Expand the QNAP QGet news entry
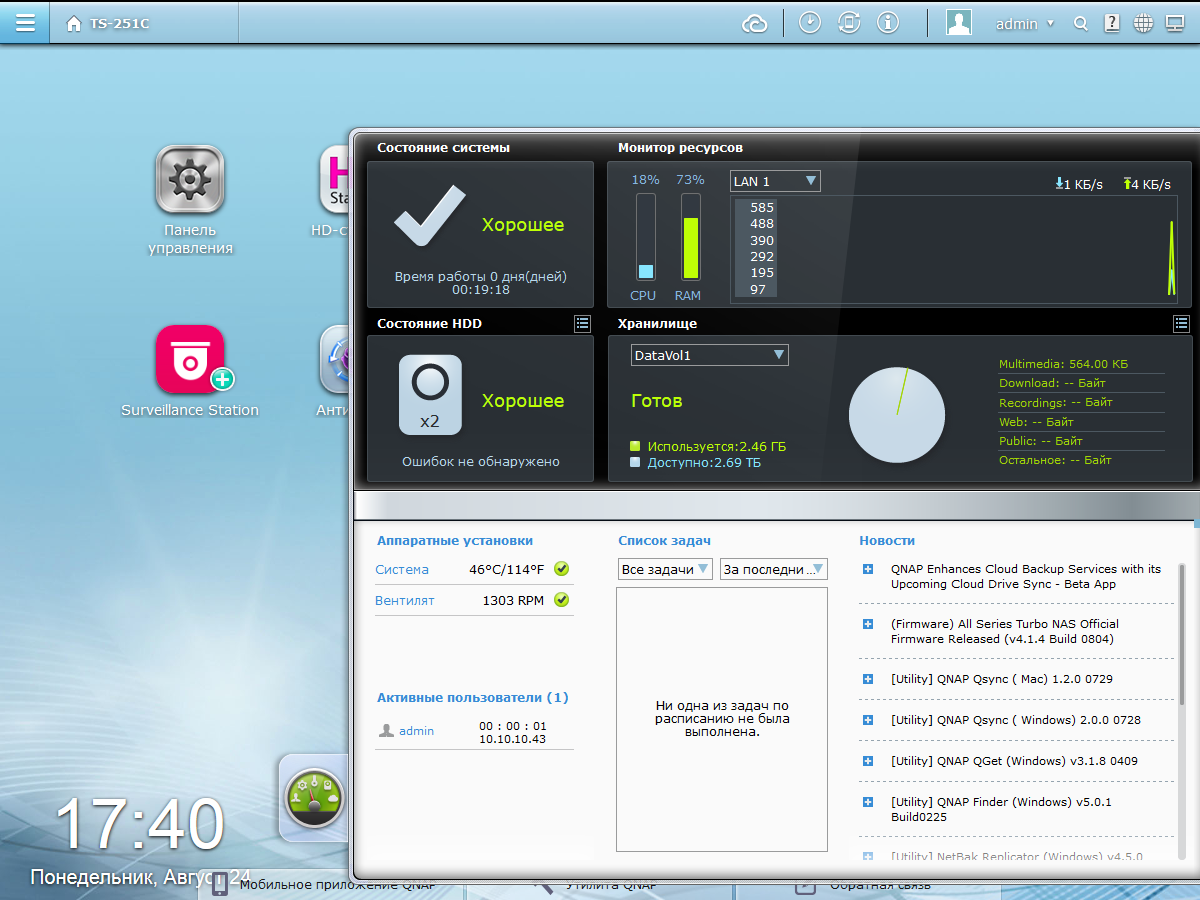This screenshot has height=900, width=1200. click(x=868, y=761)
